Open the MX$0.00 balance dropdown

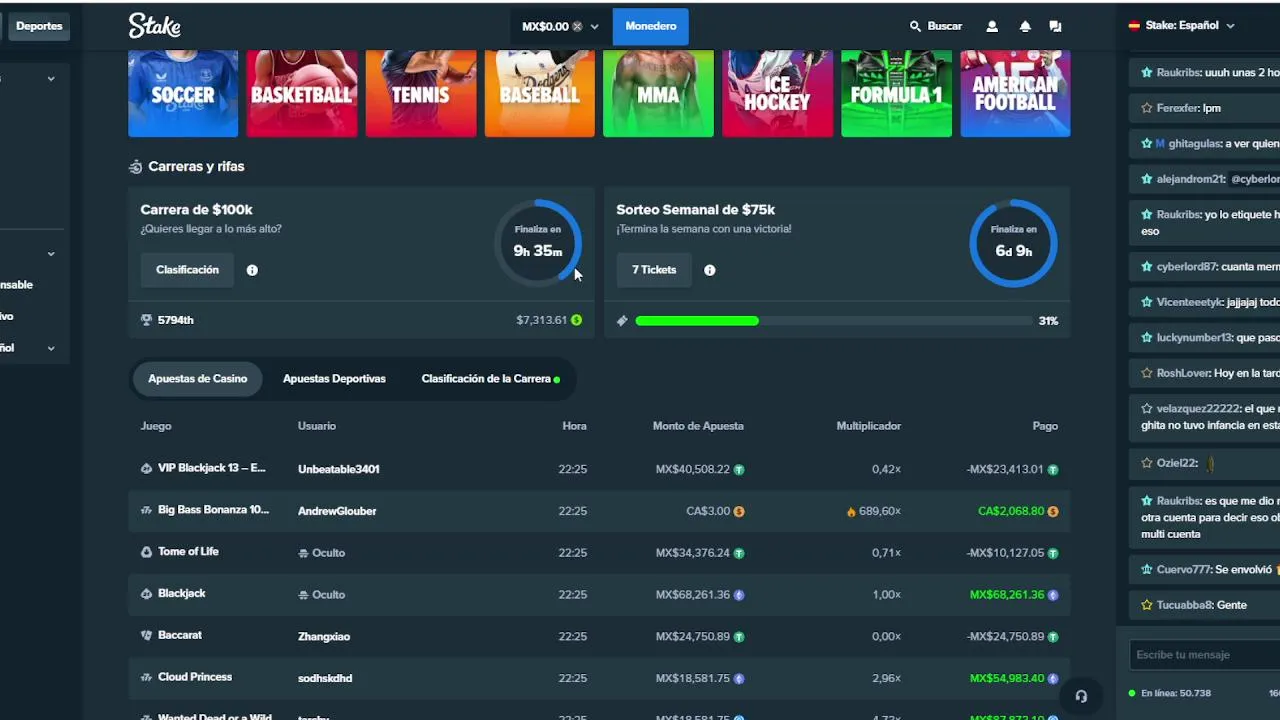pyautogui.click(x=560, y=27)
